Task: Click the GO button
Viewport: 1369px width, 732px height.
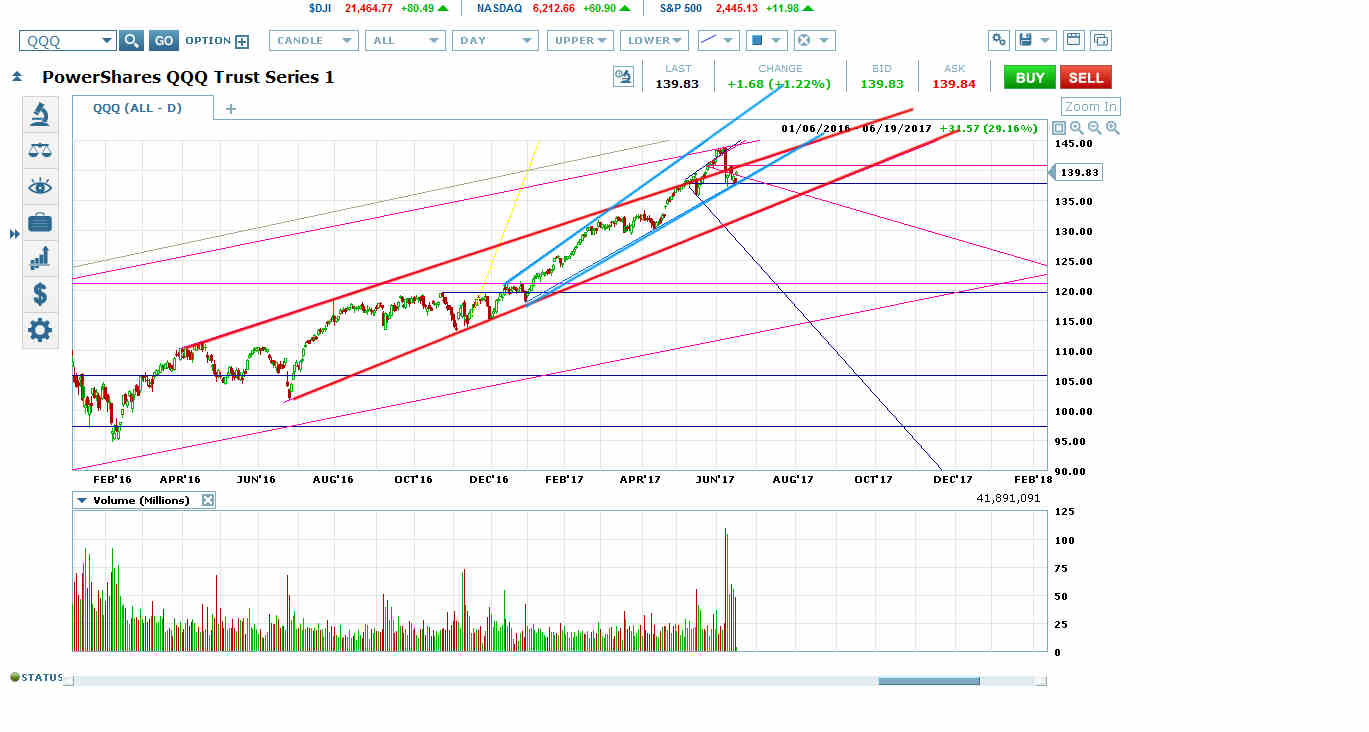Action: tap(164, 40)
